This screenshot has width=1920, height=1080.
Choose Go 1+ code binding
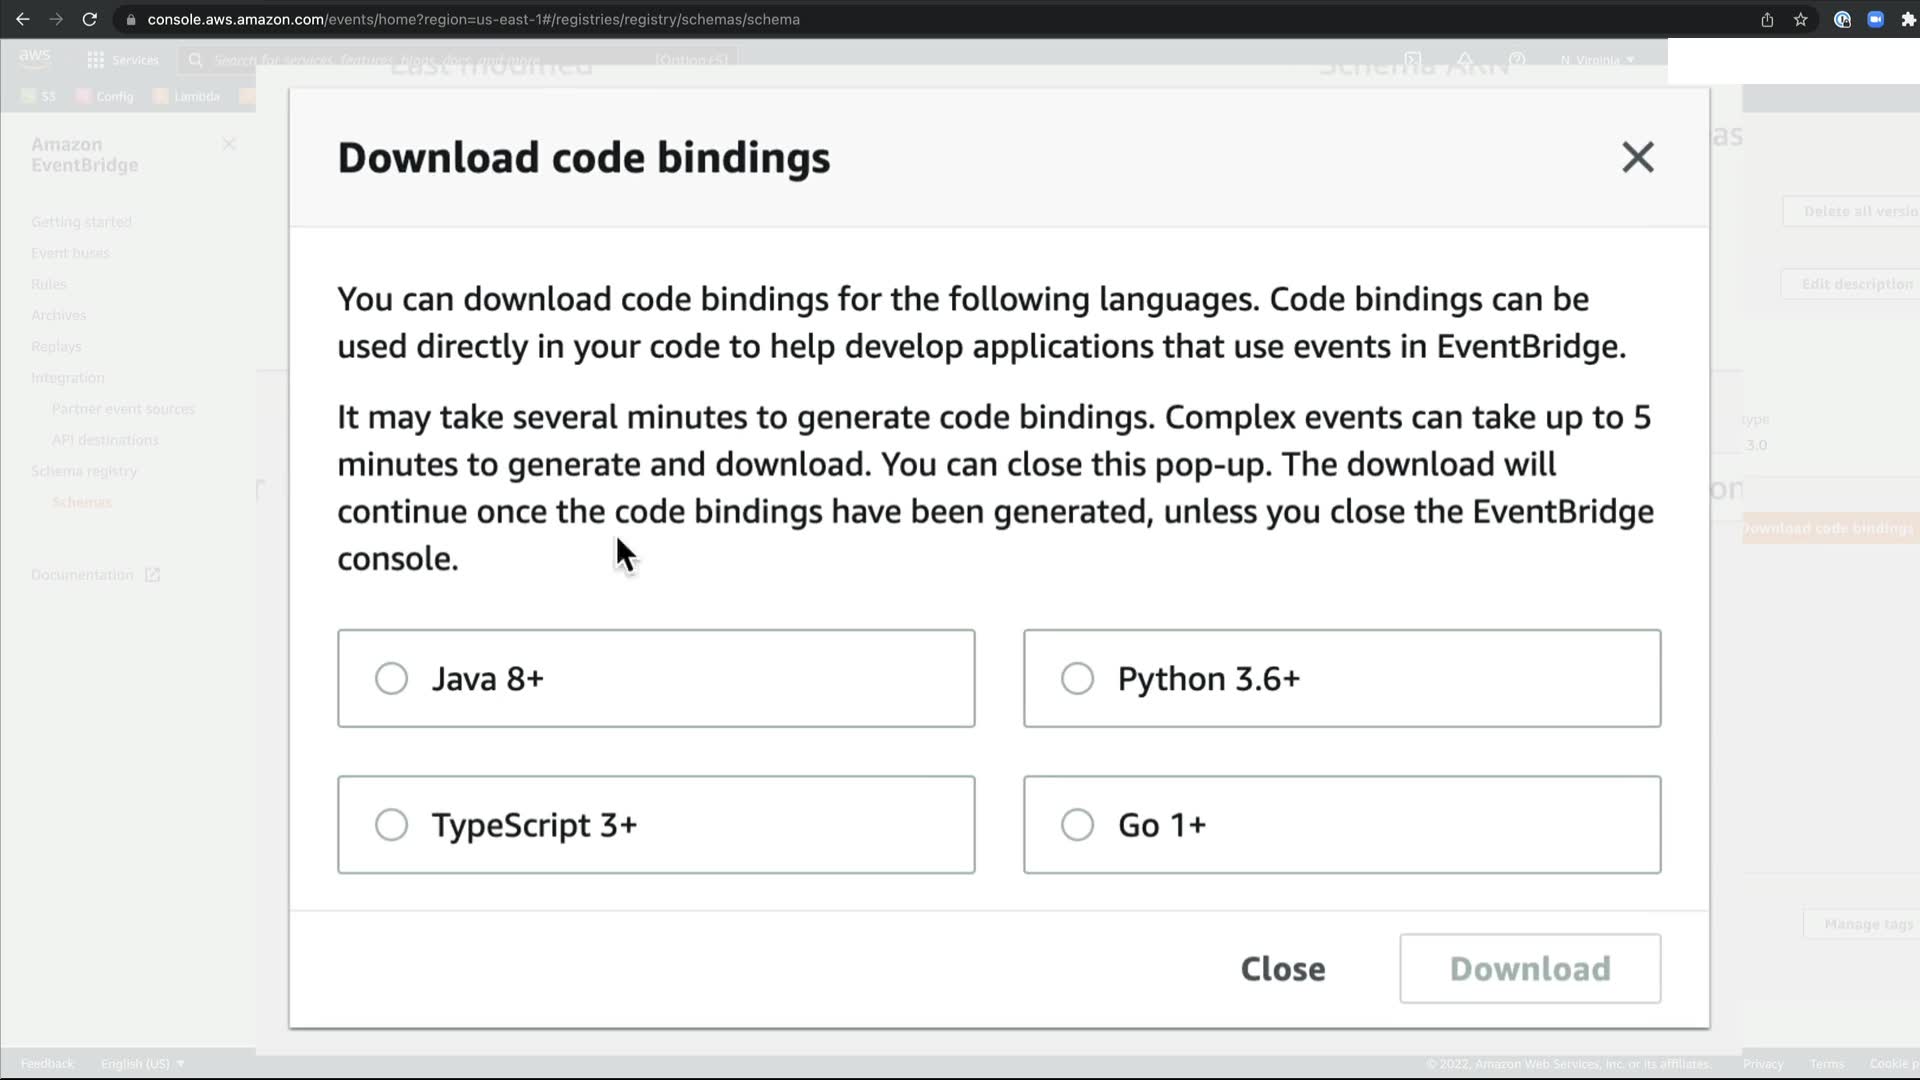(x=1077, y=825)
